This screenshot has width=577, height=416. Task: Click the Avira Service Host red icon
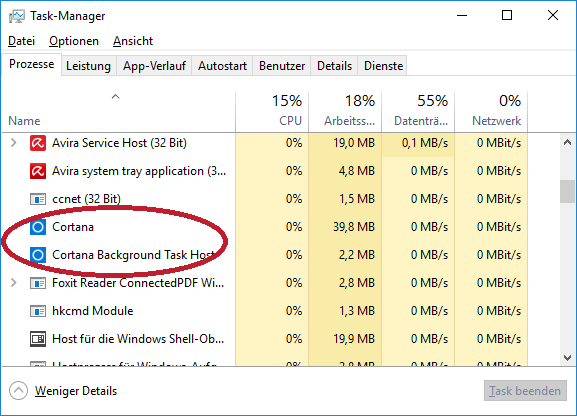click(38, 143)
